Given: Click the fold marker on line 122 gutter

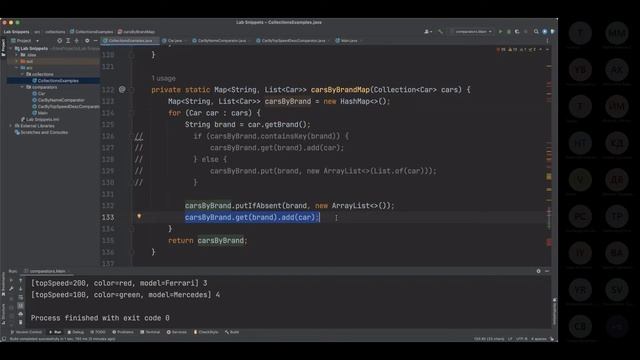Looking at the screenshot, I should 131,89.
